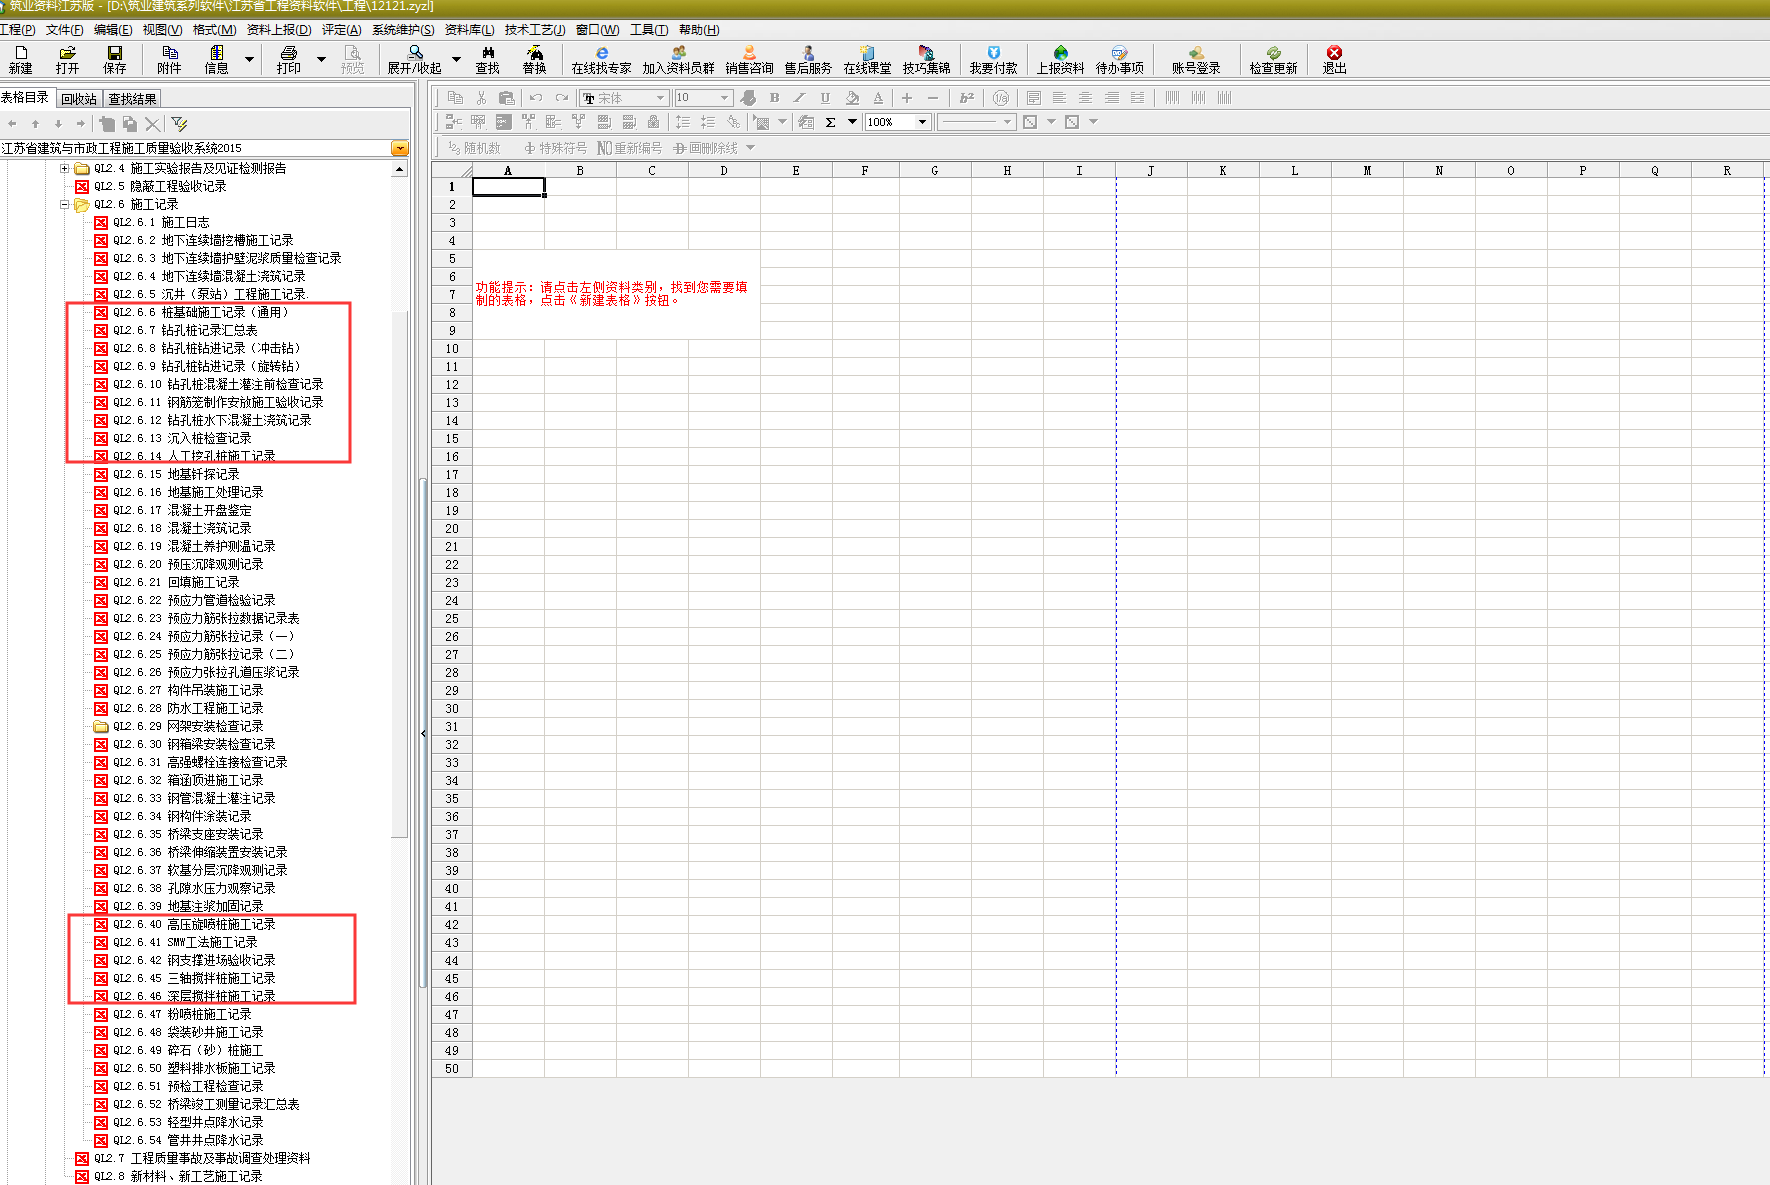This screenshot has width=1770, height=1185.
Task: Open the 资料库(L) menu
Action: click(x=469, y=30)
